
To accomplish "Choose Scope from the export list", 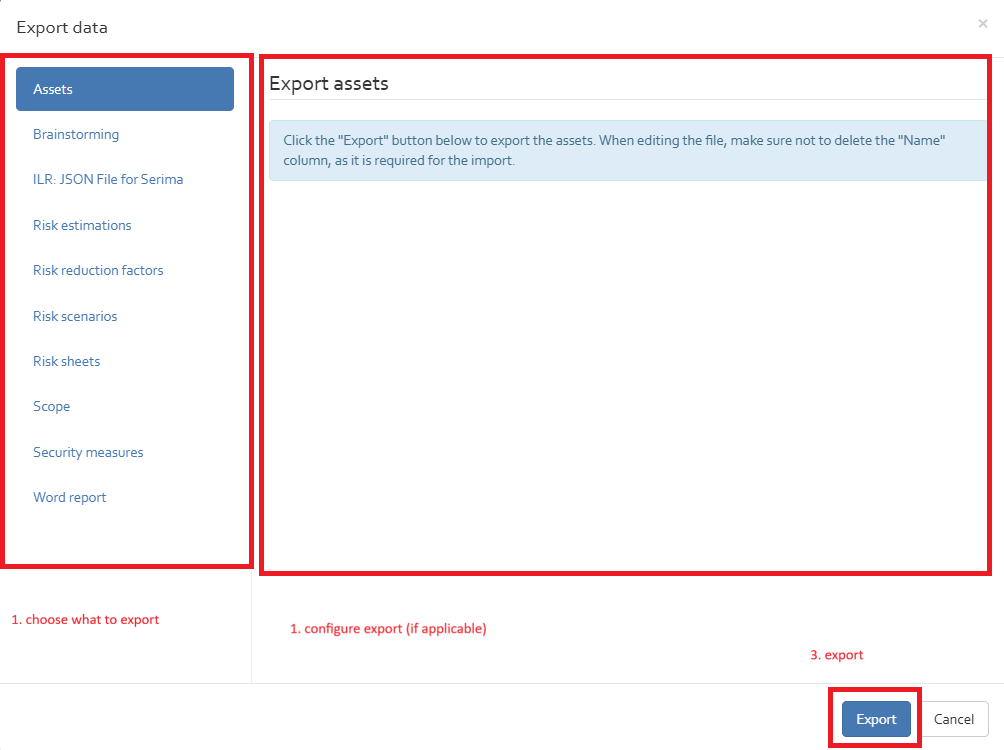I will click(x=51, y=407).
